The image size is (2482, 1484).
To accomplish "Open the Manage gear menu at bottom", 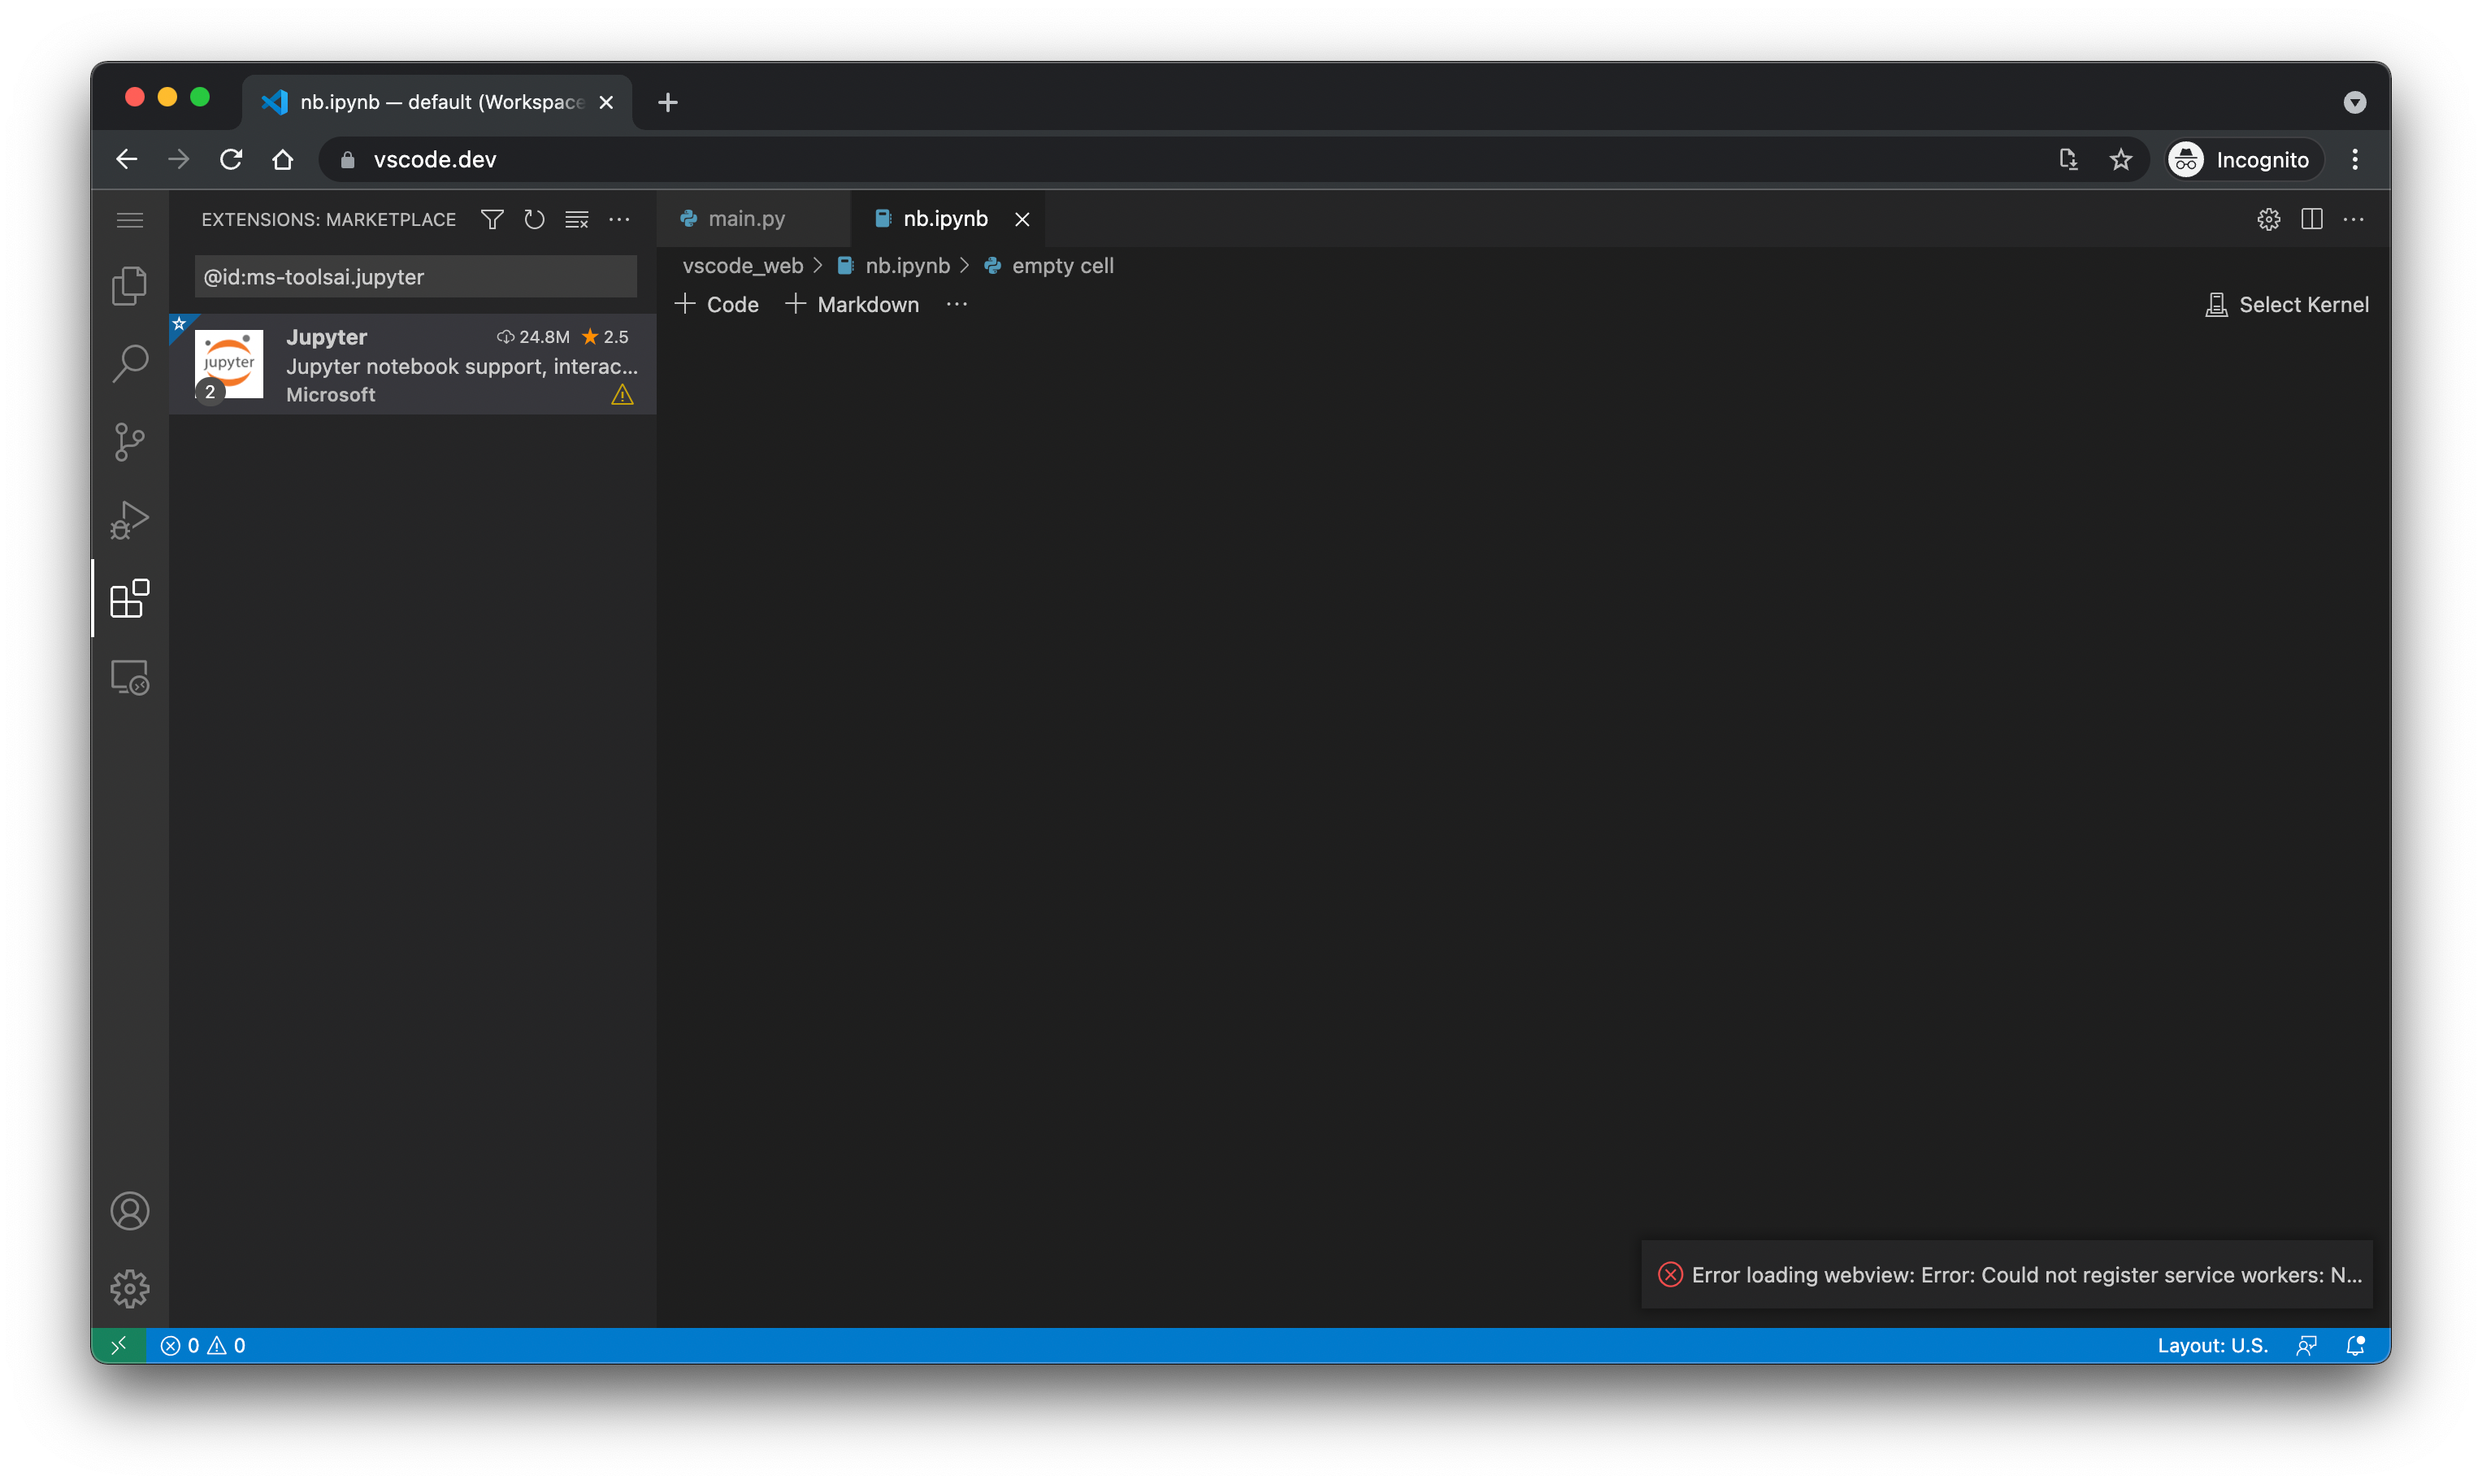I will tap(129, 1289).
